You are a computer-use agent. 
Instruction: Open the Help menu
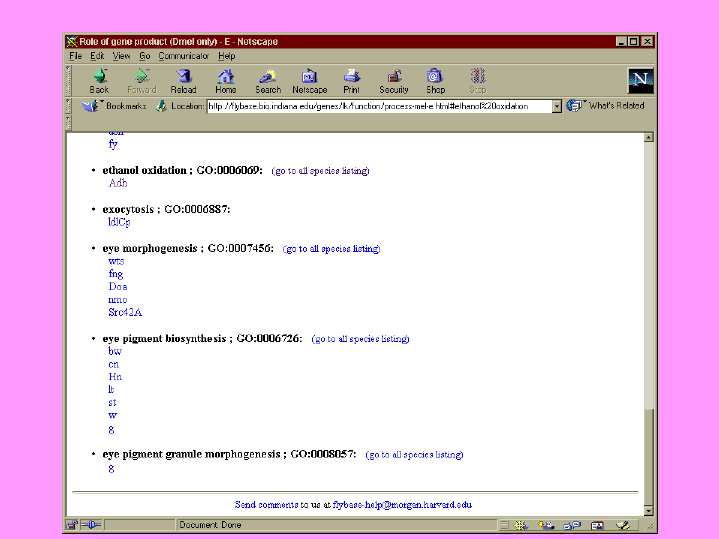(227, 56)
